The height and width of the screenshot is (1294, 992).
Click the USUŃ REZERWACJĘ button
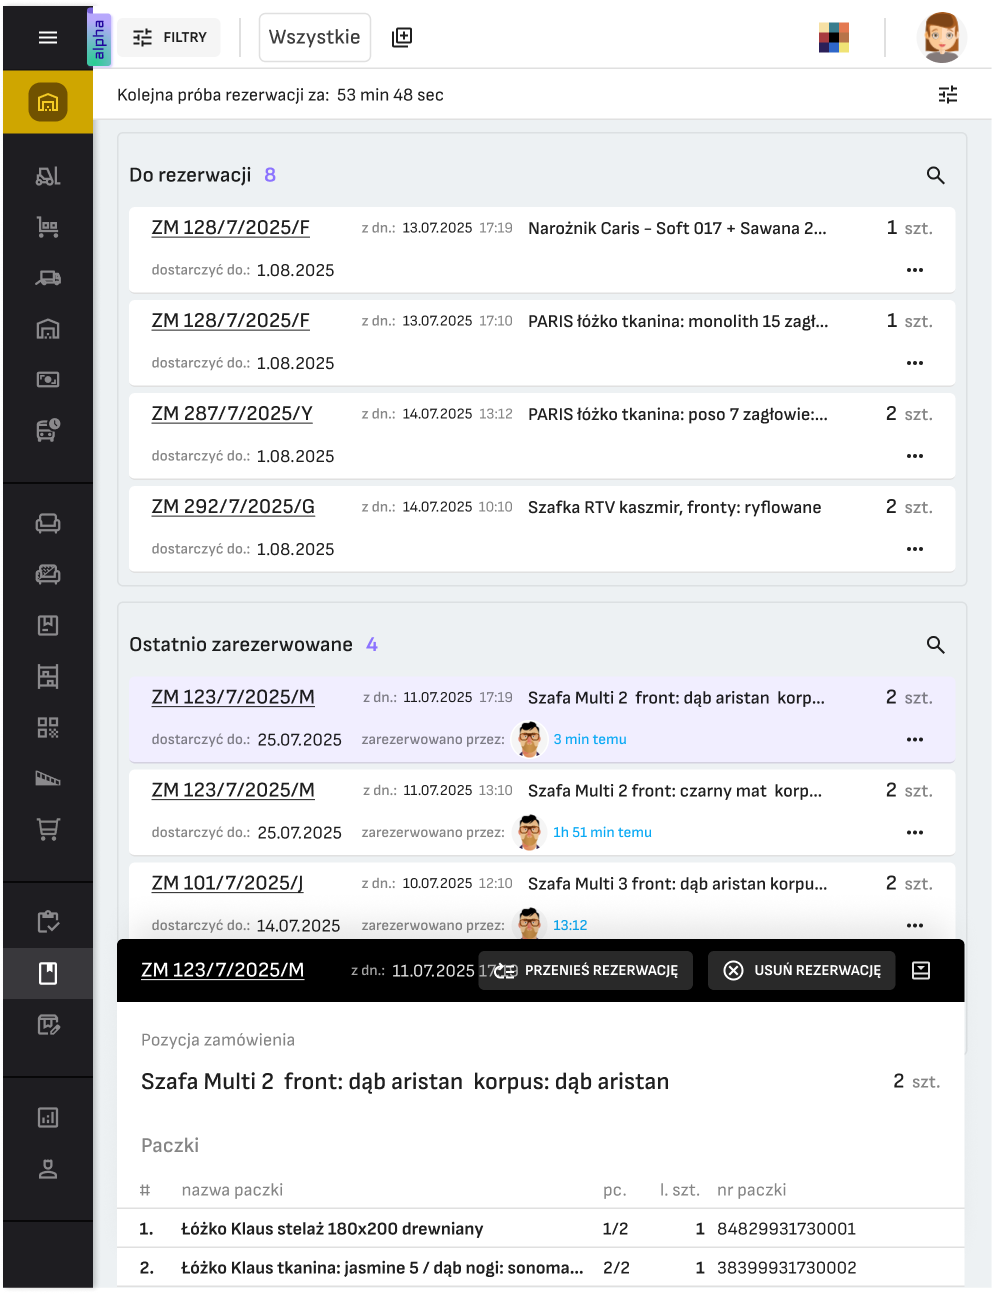pyautogui.click(x=804, y=970)
